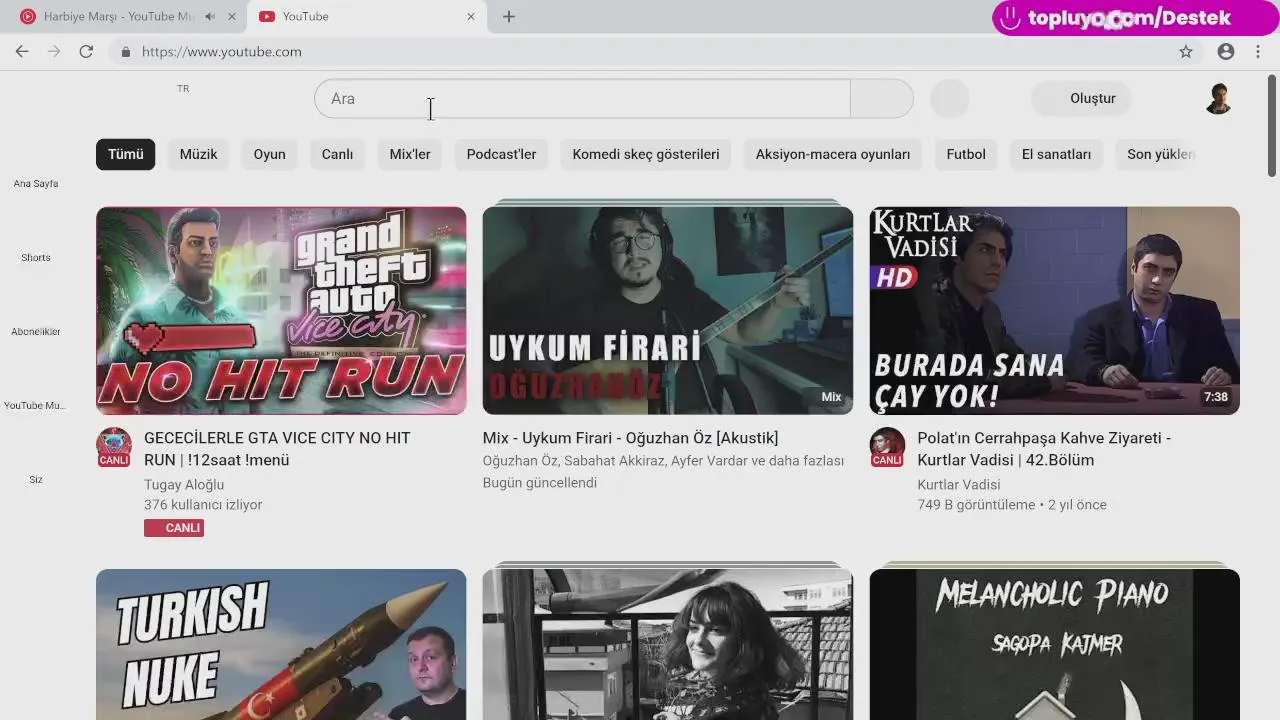Activate the voice search round button

coord(950,99)
